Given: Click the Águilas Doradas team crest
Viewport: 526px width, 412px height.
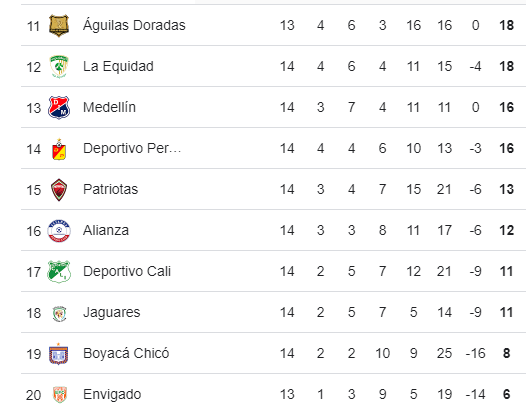Looking at the screenshot, I should (59, 25).
